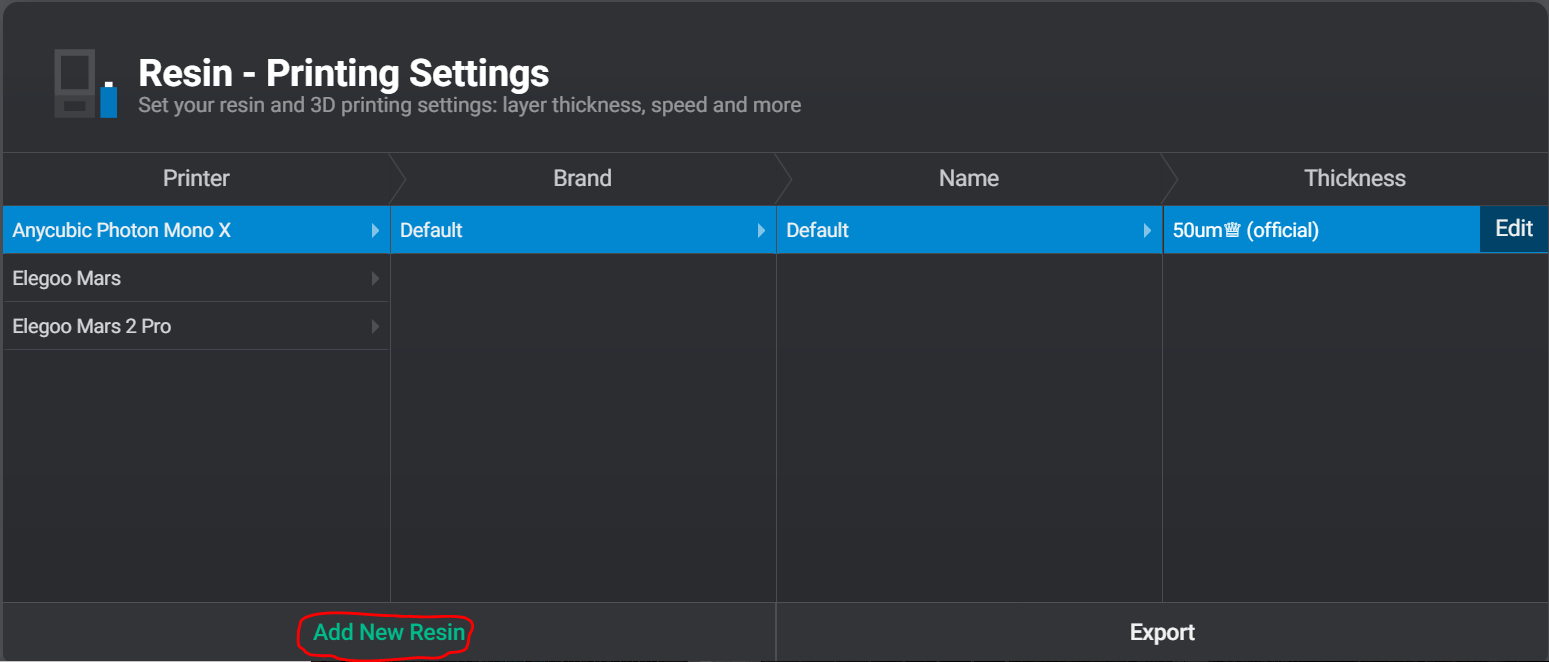Choose Elegoo Mars 2 Pro printer
Viewport: 1549px width, 662px height.
click(x=92, y=326)
